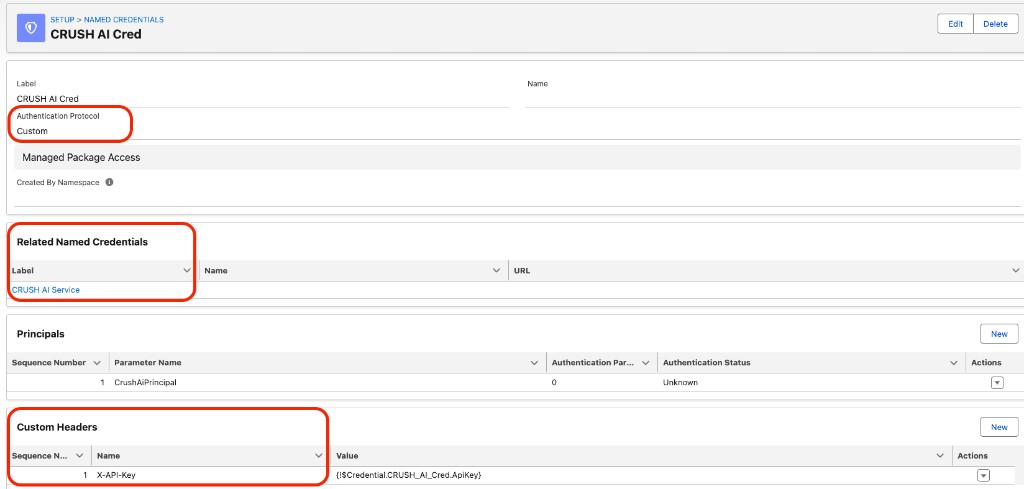Viewport: 1024px width, 489px height.
Task: Click the CRUSH AI Cred label value
Action: (48, 99)
